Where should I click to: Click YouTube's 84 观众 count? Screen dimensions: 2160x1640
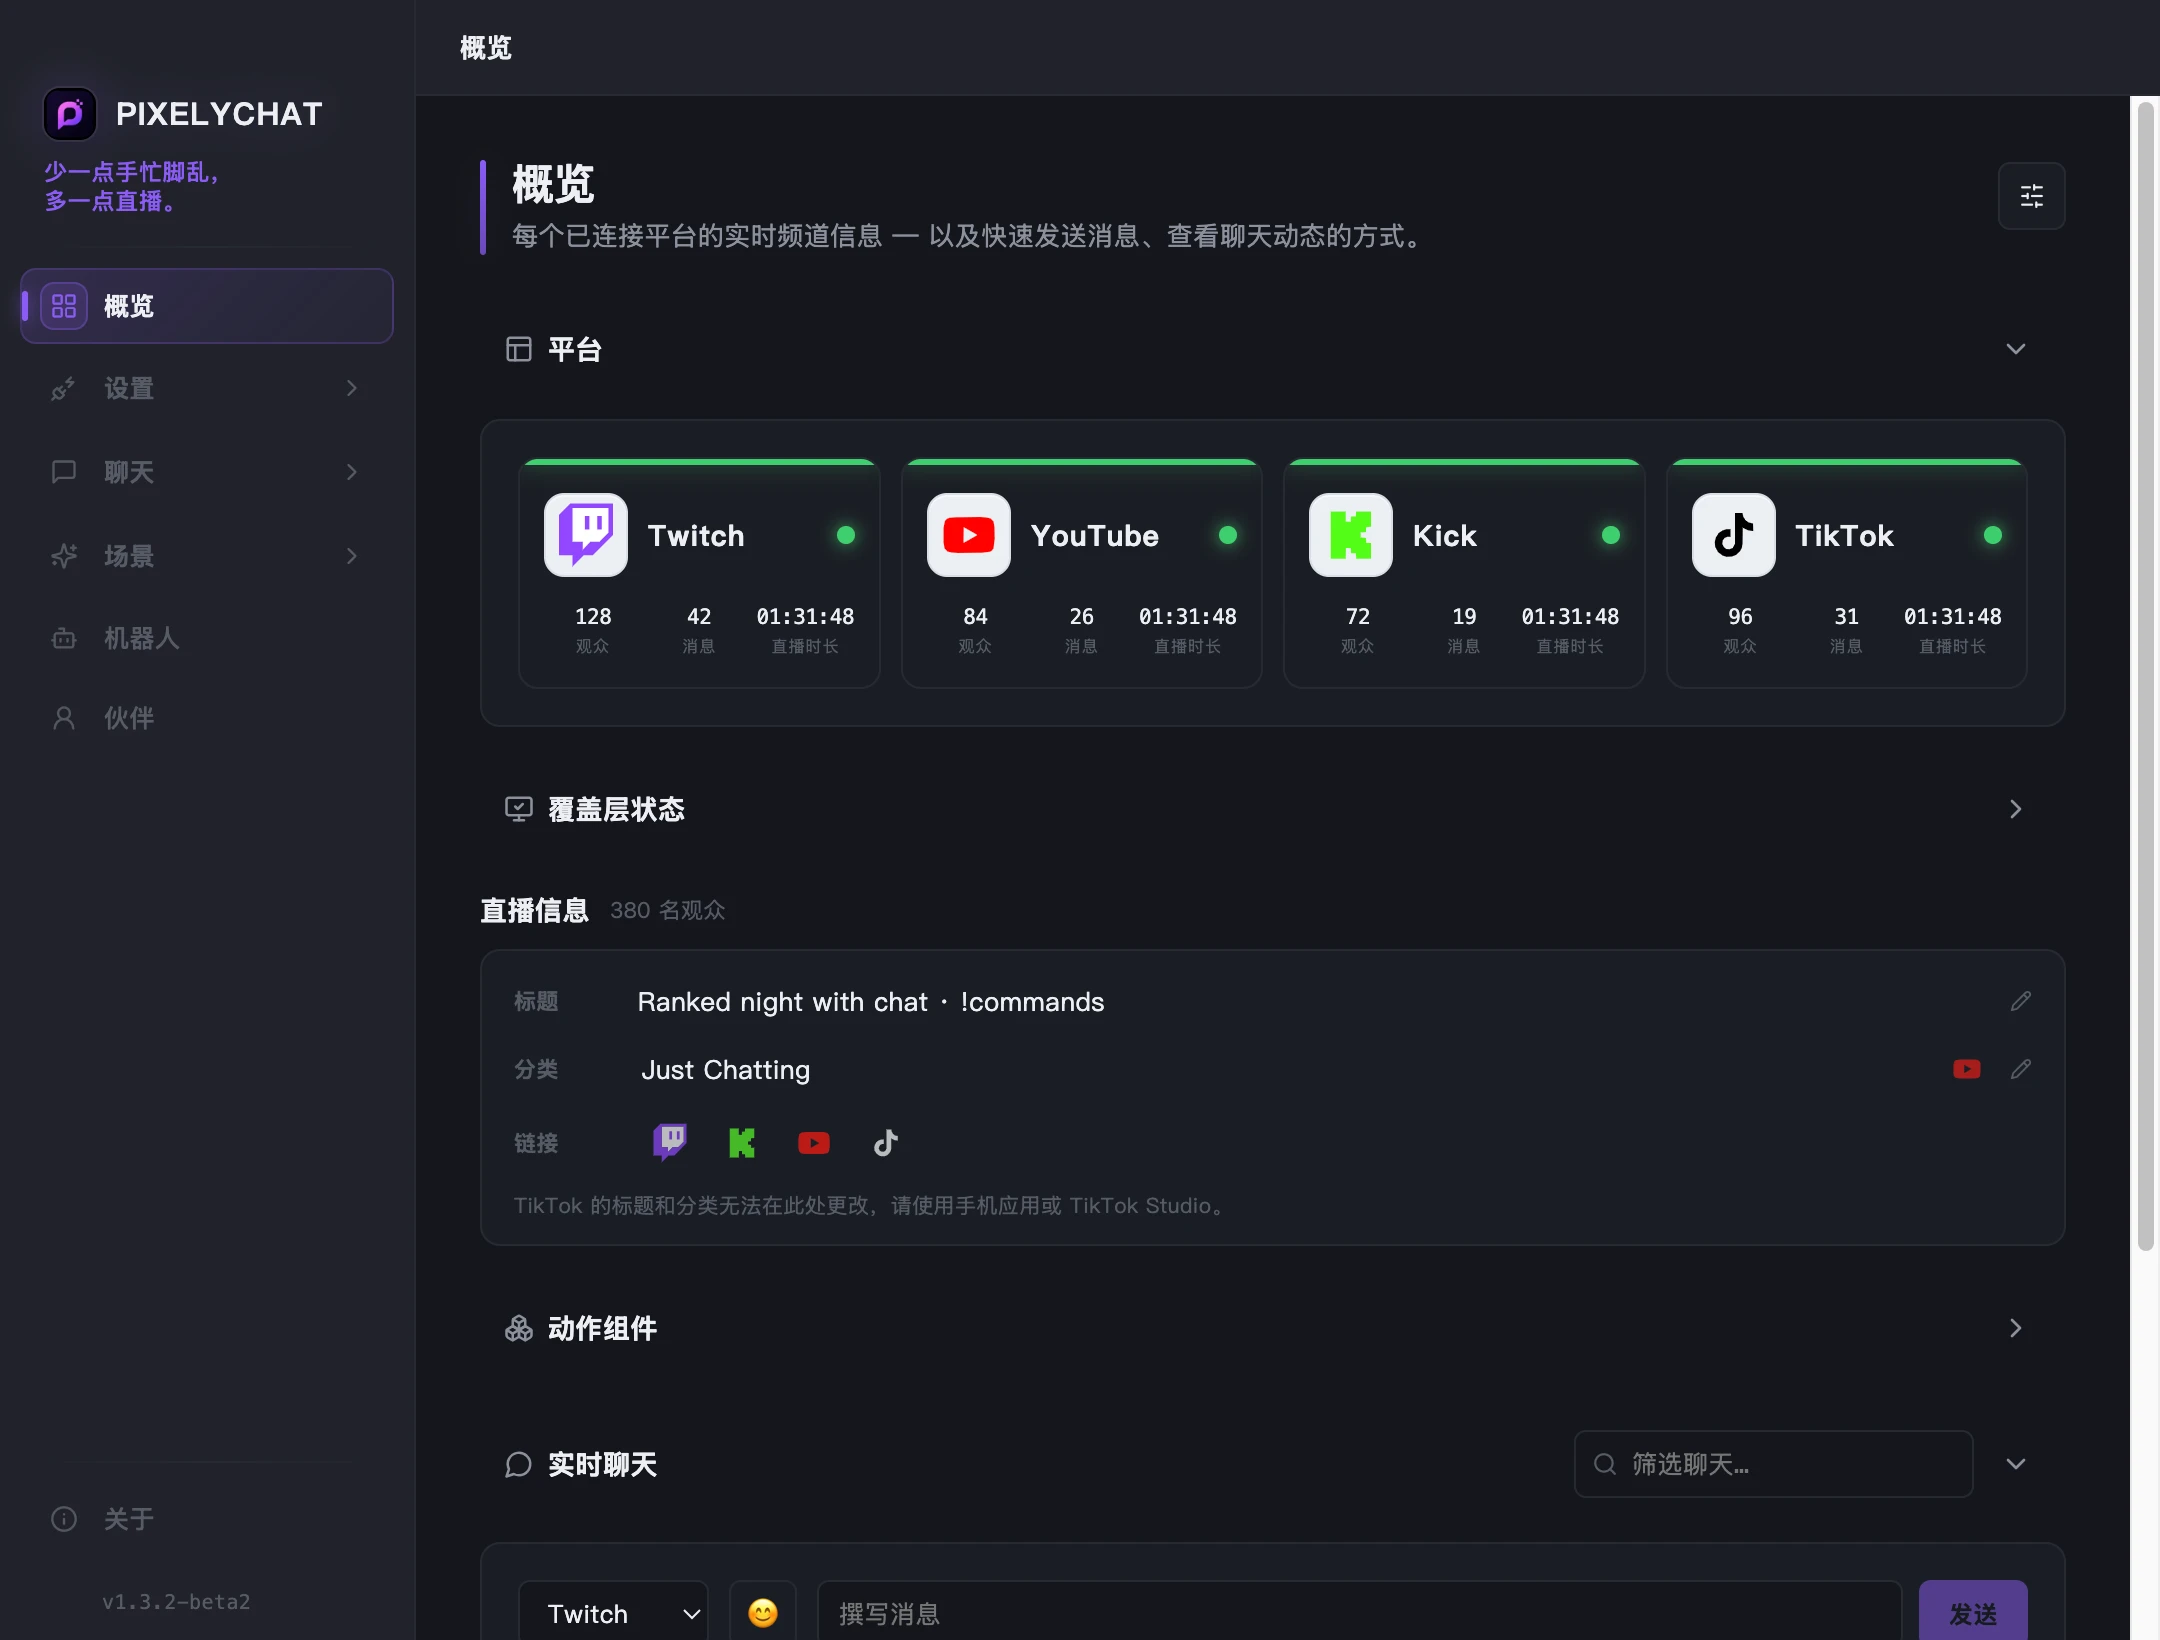coord(975,629)
